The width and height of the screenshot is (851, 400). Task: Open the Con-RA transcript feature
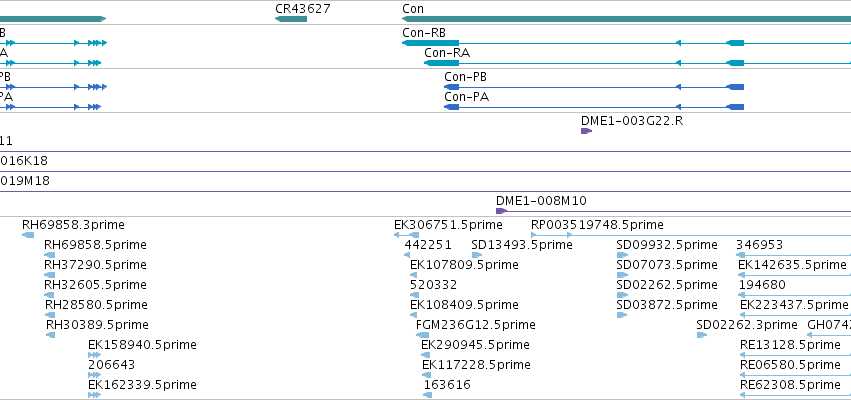click(637, 63)
